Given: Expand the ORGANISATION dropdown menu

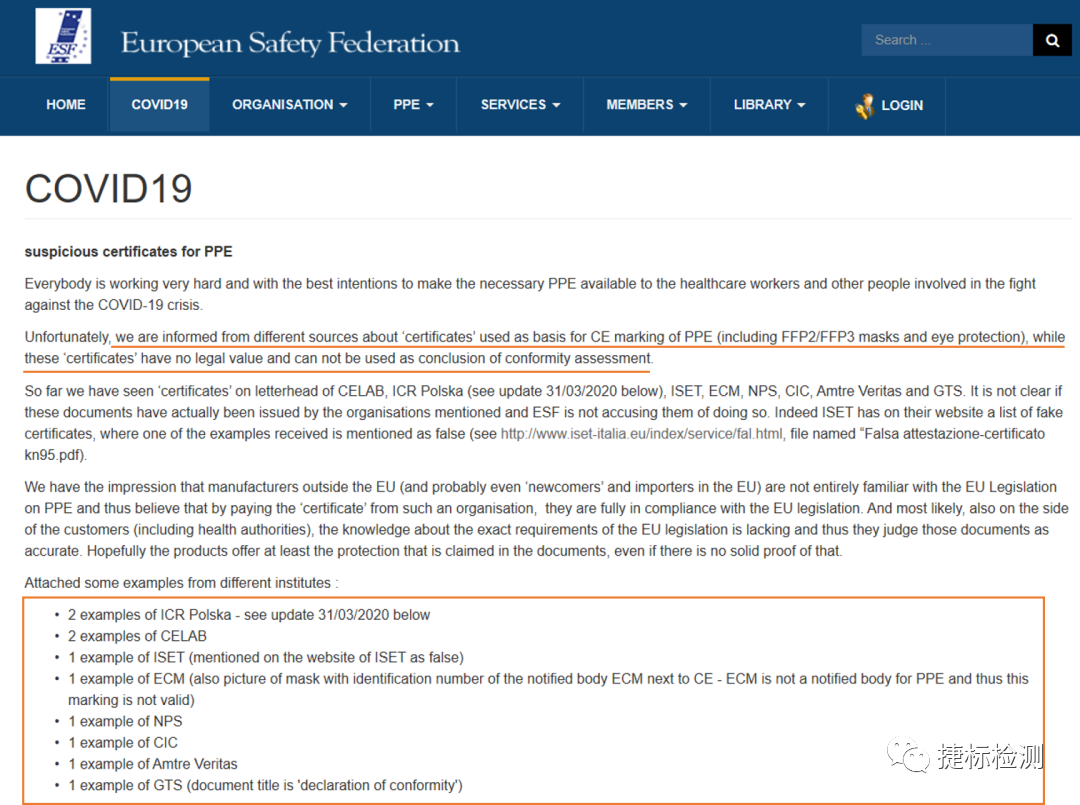Looking at the screenshot, I should (x=289, y=105).
